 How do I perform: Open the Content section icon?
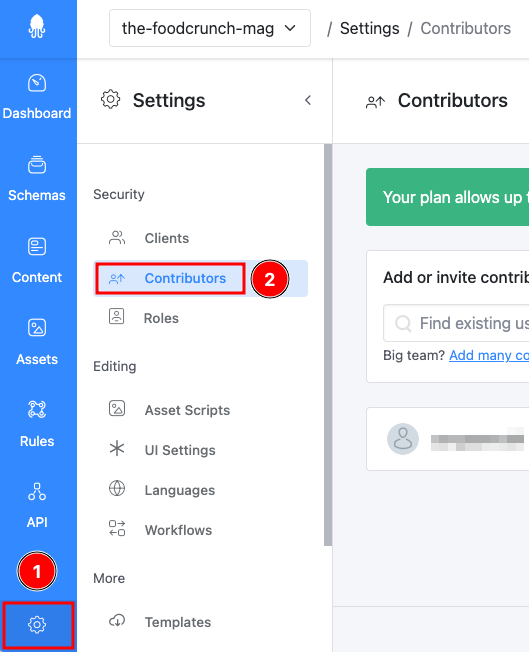(37, 247)
